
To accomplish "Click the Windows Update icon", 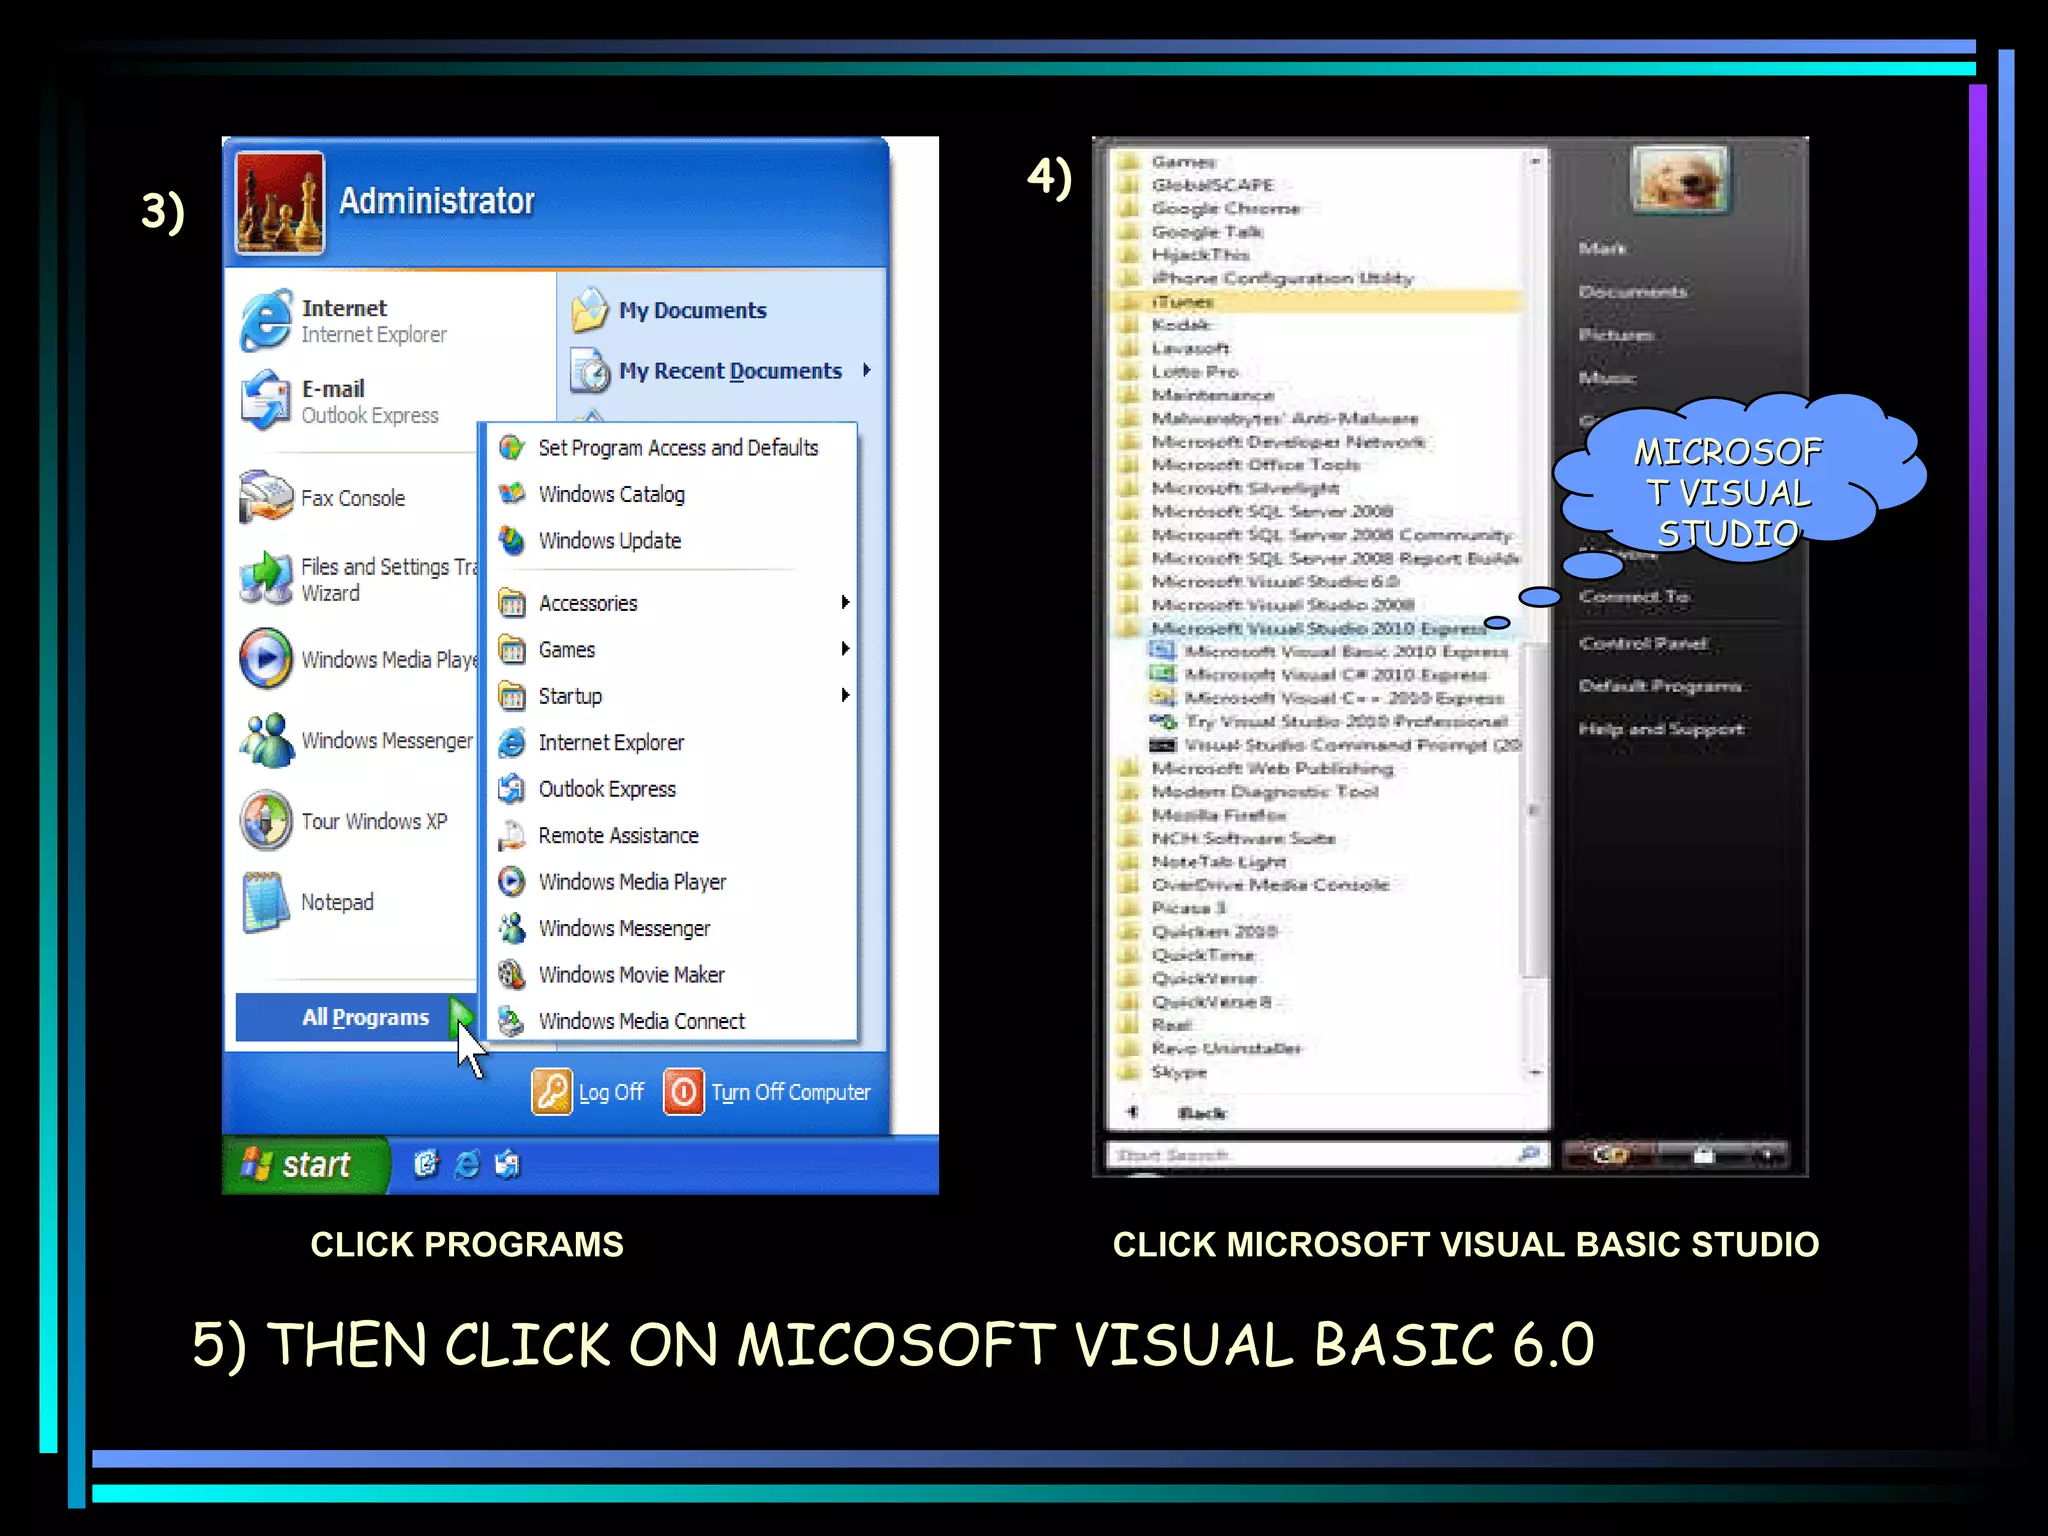I will point(512,541).
